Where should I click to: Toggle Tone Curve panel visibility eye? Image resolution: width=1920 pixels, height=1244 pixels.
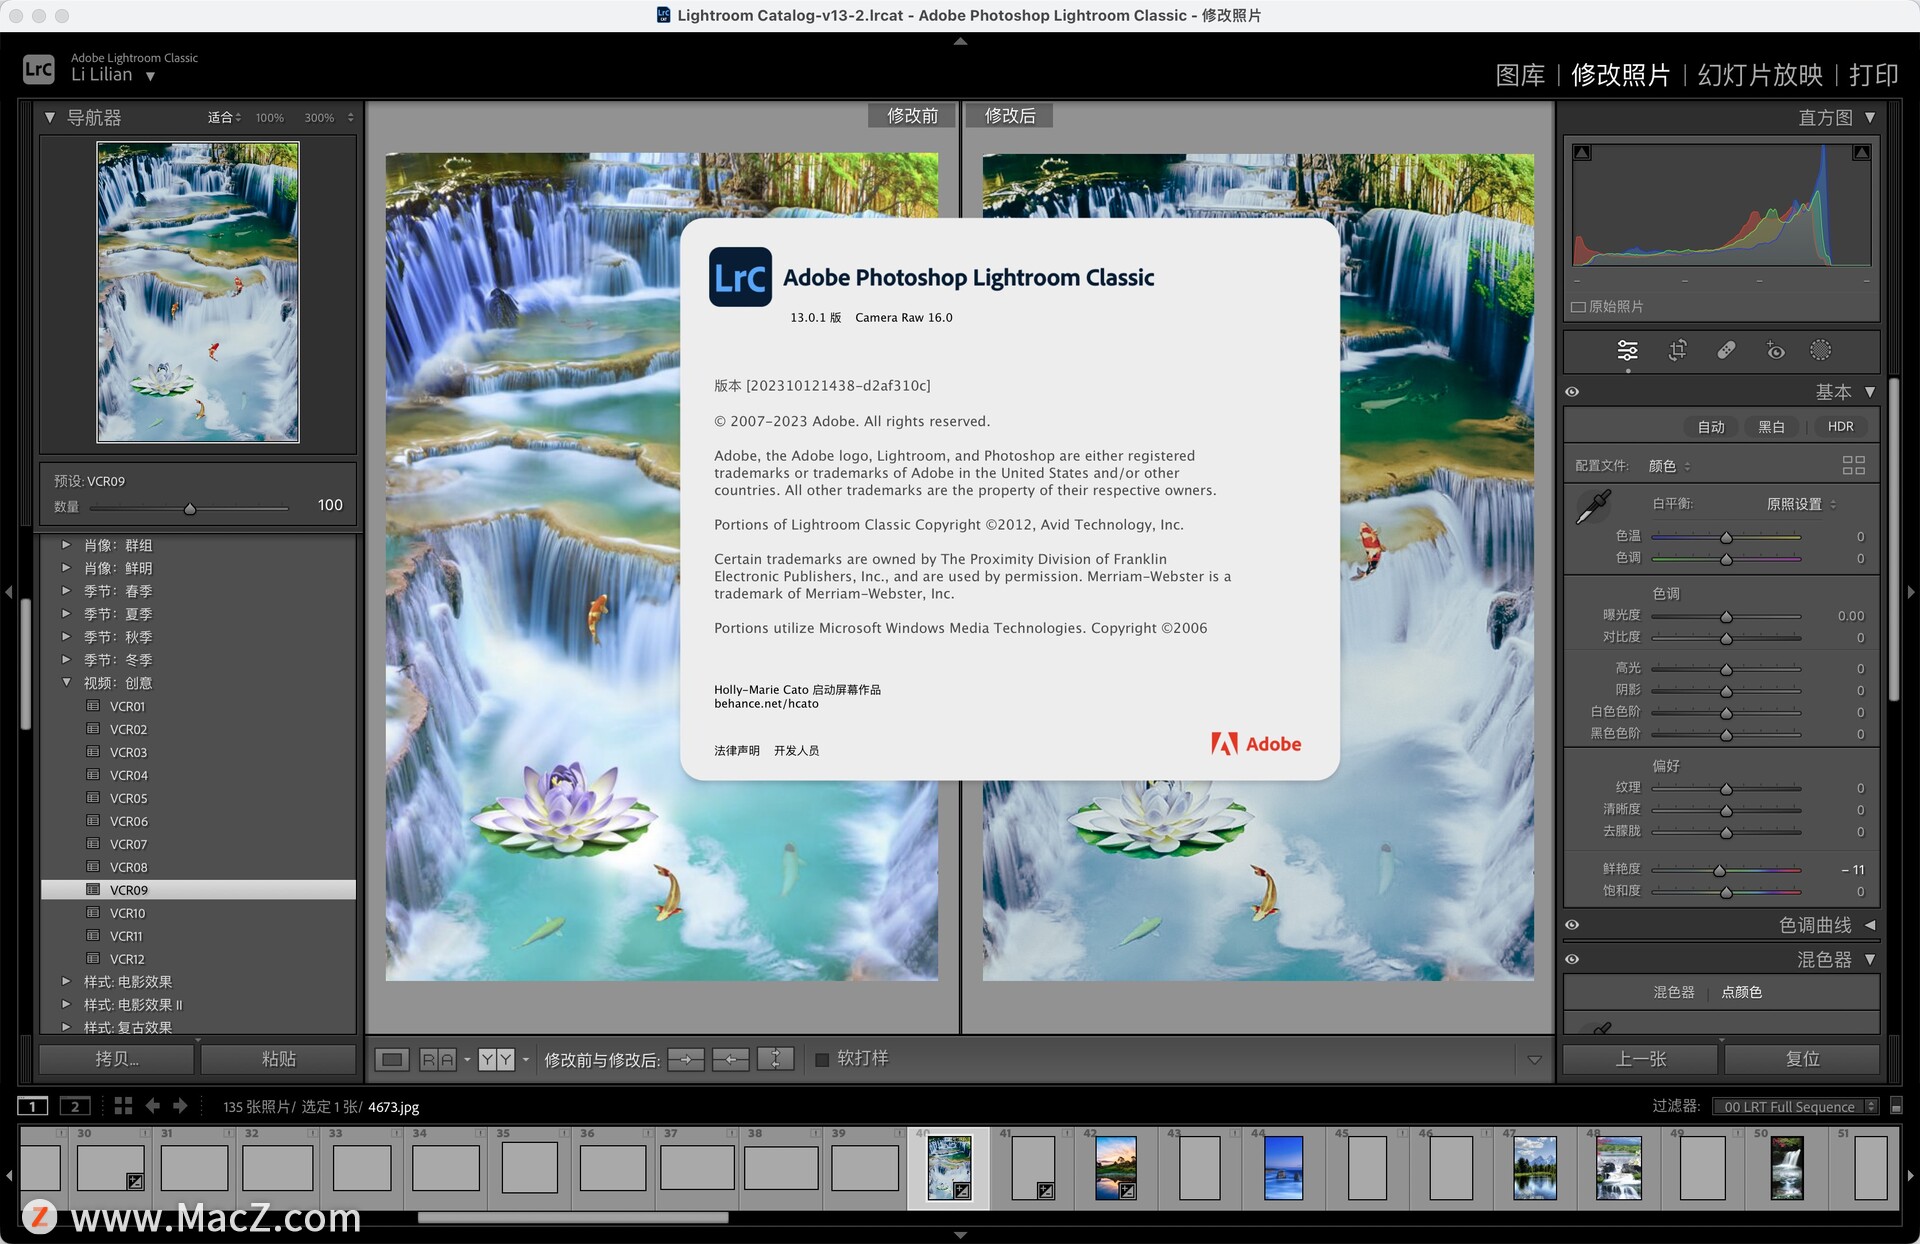[1572, 925]
